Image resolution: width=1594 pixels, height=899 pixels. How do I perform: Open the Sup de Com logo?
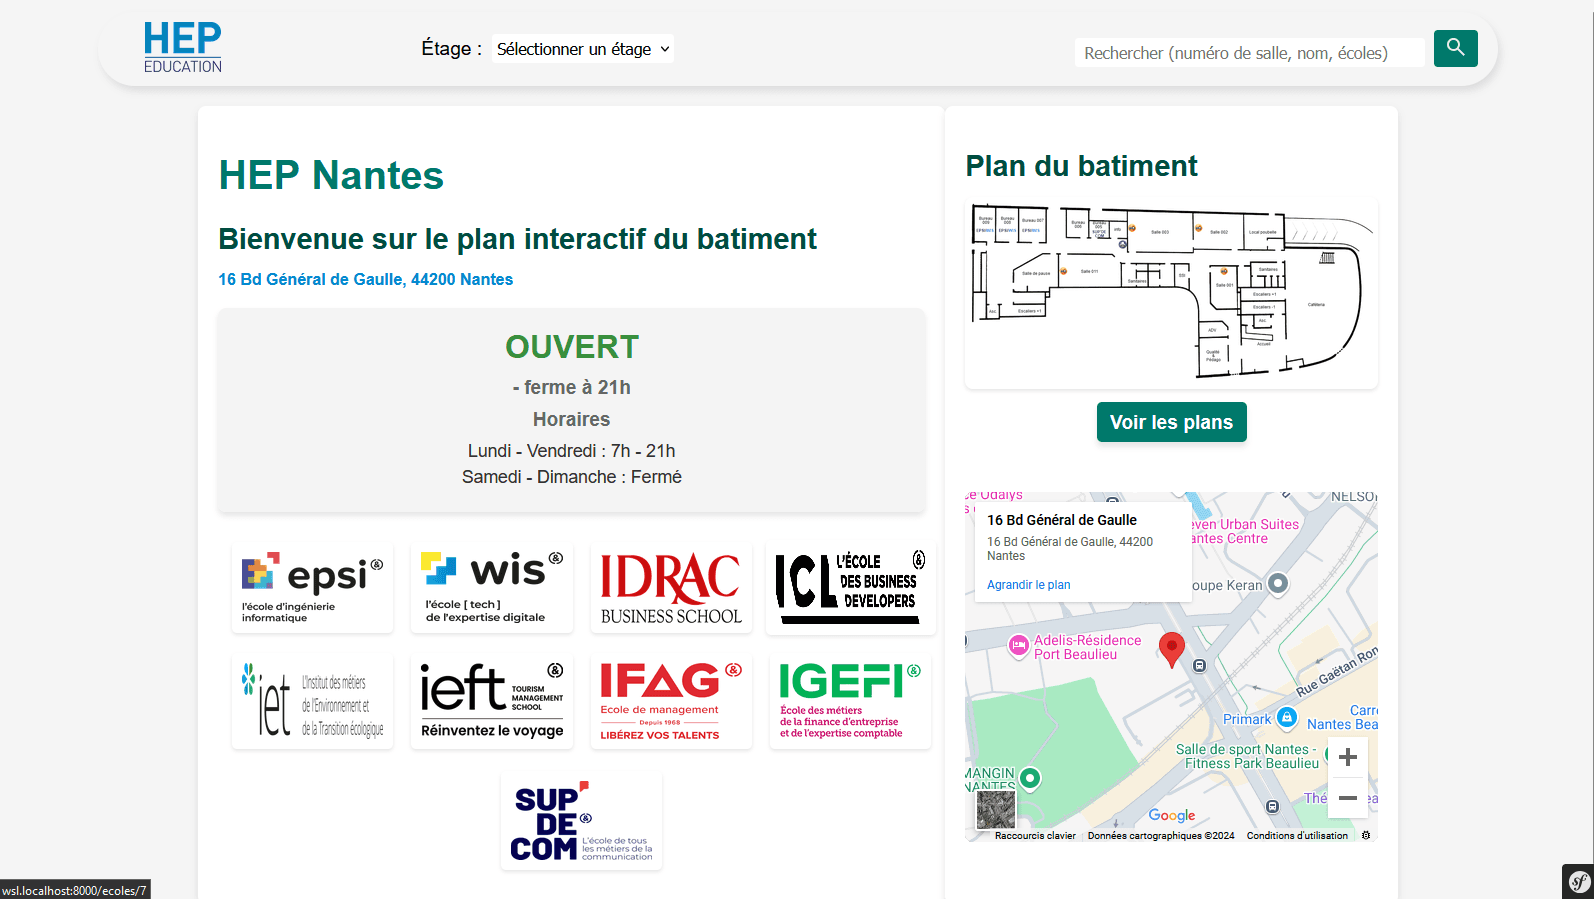tap(581, 821)
